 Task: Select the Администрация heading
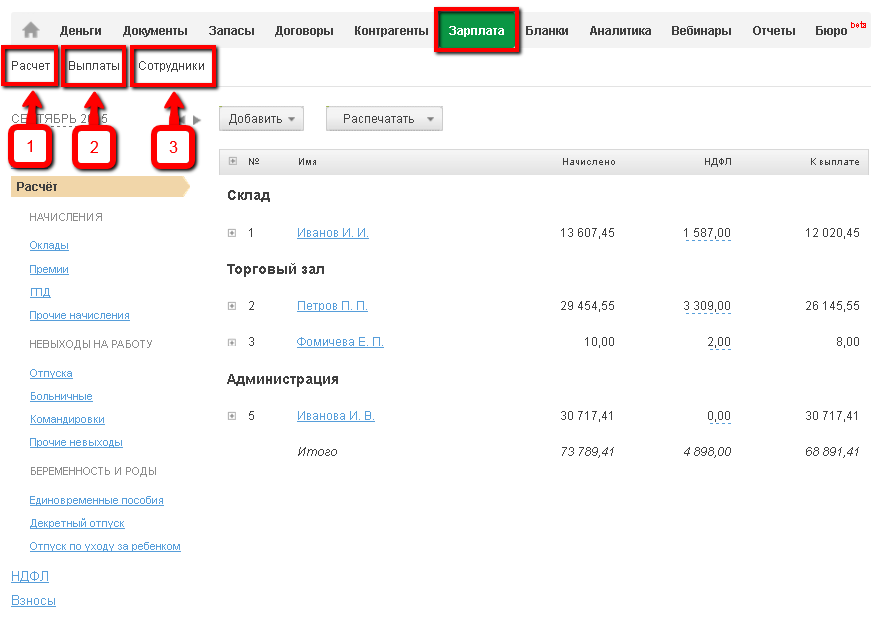[283, 379]
